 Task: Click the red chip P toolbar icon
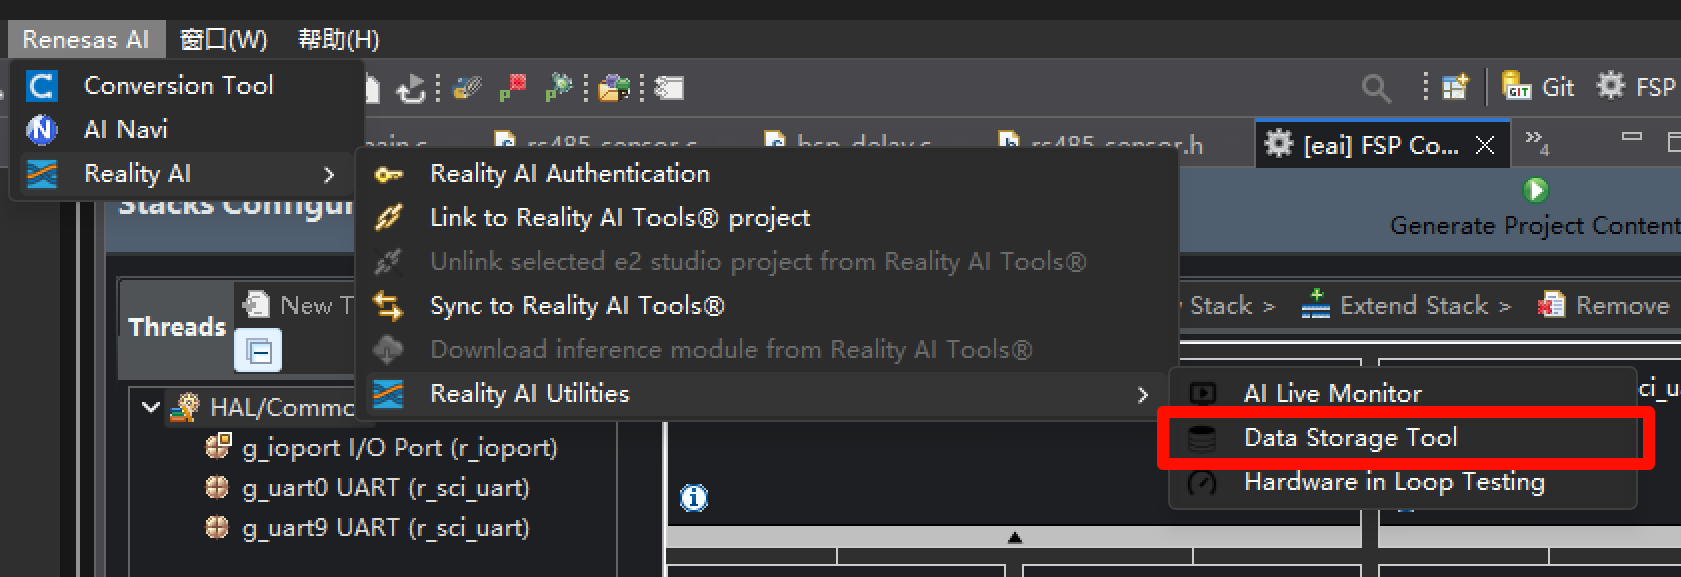pyautogui.click(x=512, y=88)
